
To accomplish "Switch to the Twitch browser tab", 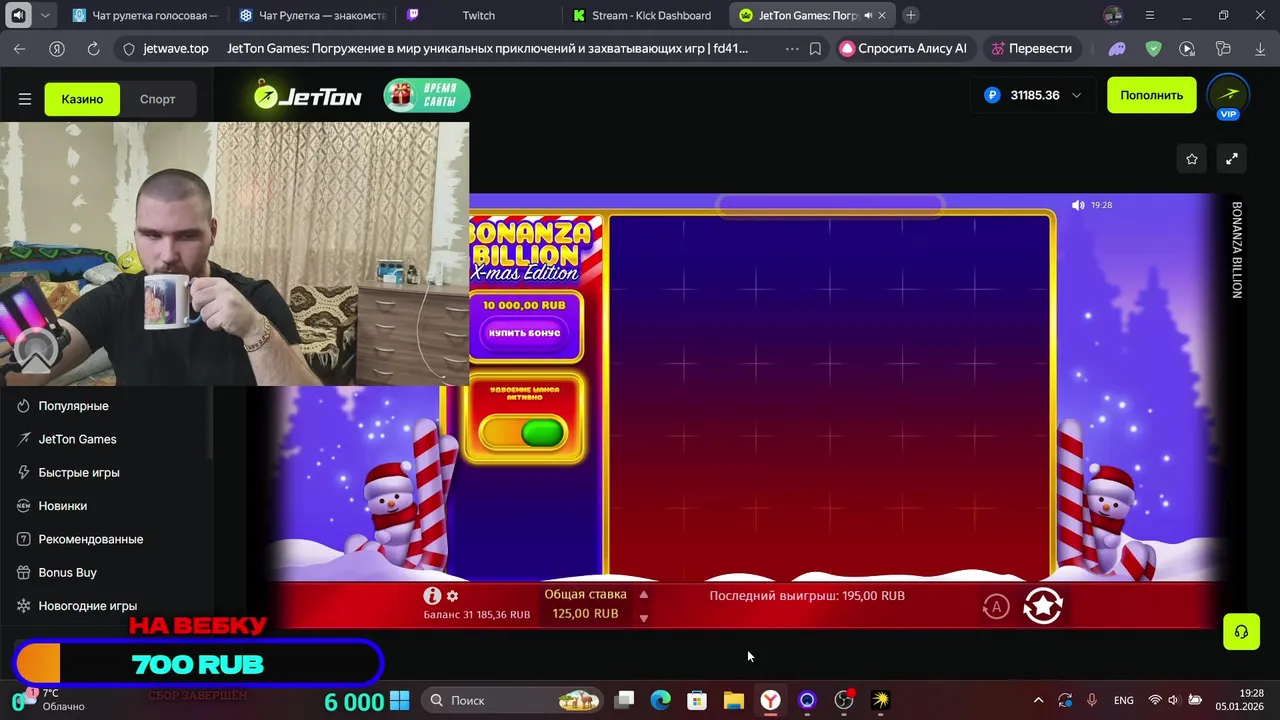I will [478, 15].
